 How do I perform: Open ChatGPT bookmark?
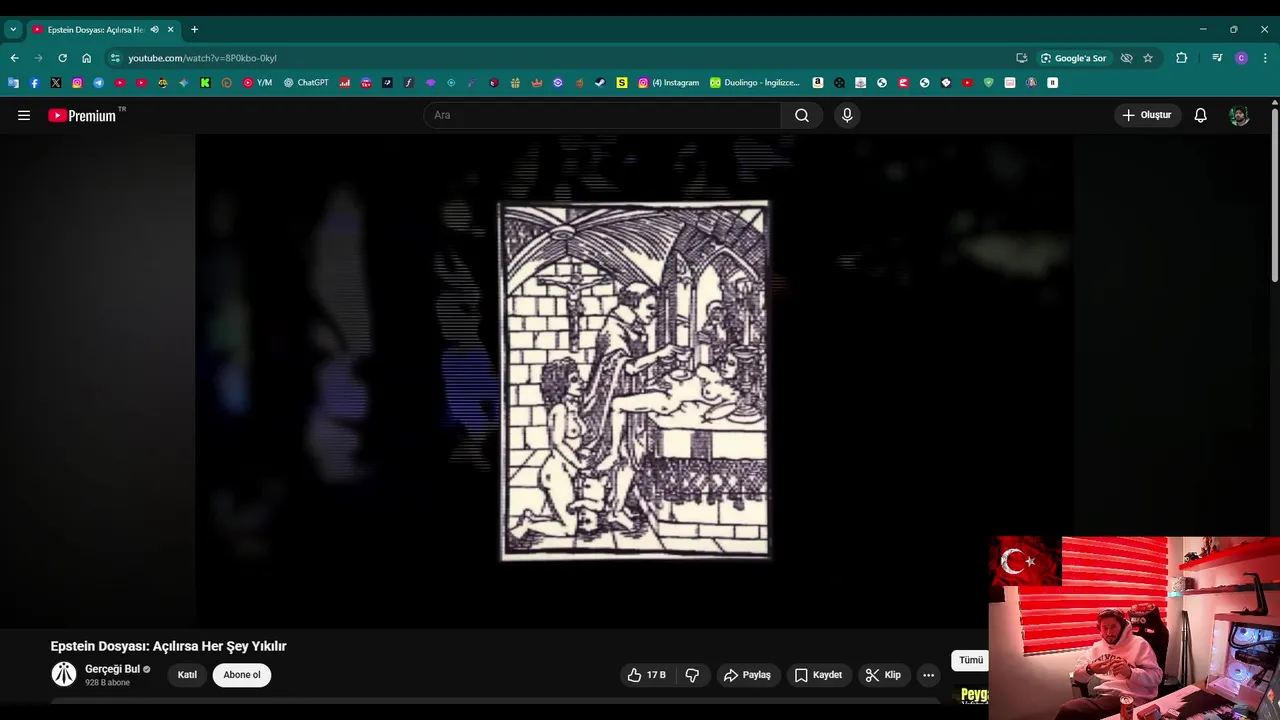click(306, 83)
